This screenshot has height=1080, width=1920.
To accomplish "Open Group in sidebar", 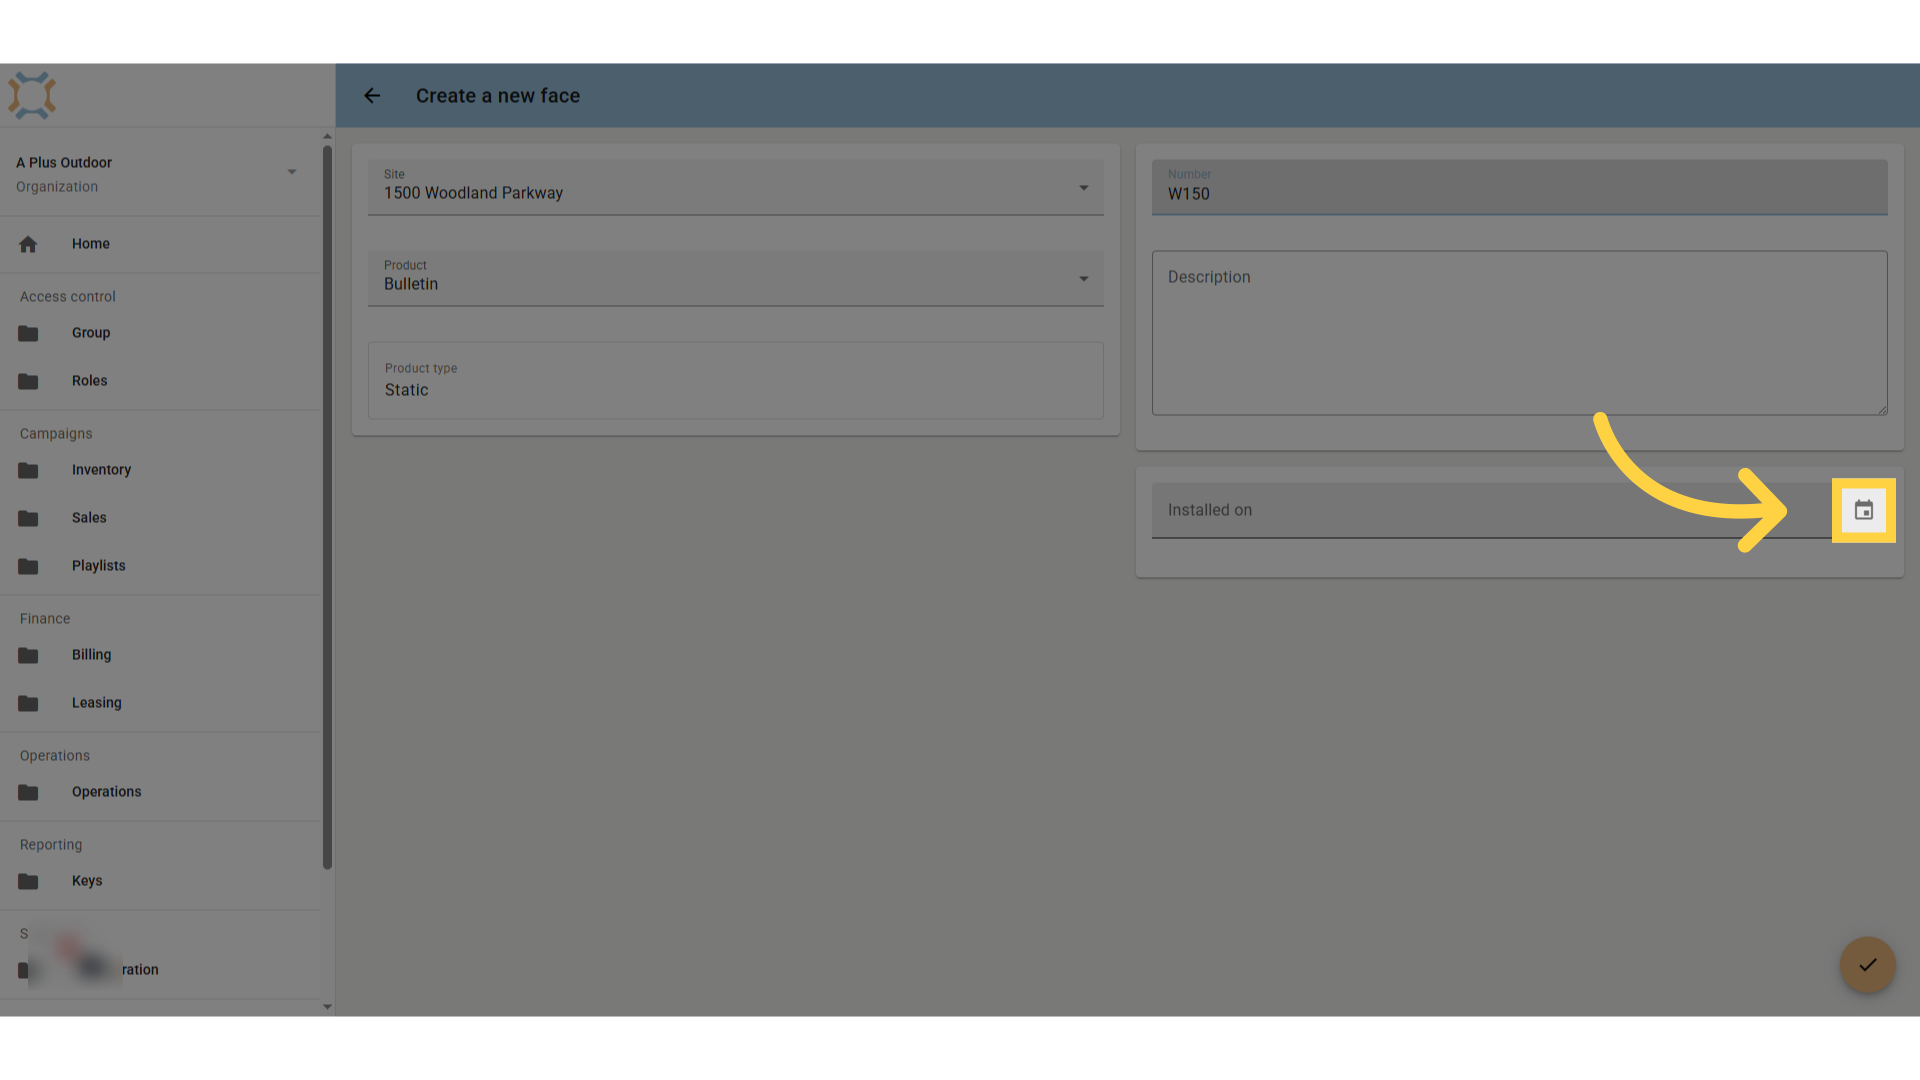I will (x=160, y=333).
